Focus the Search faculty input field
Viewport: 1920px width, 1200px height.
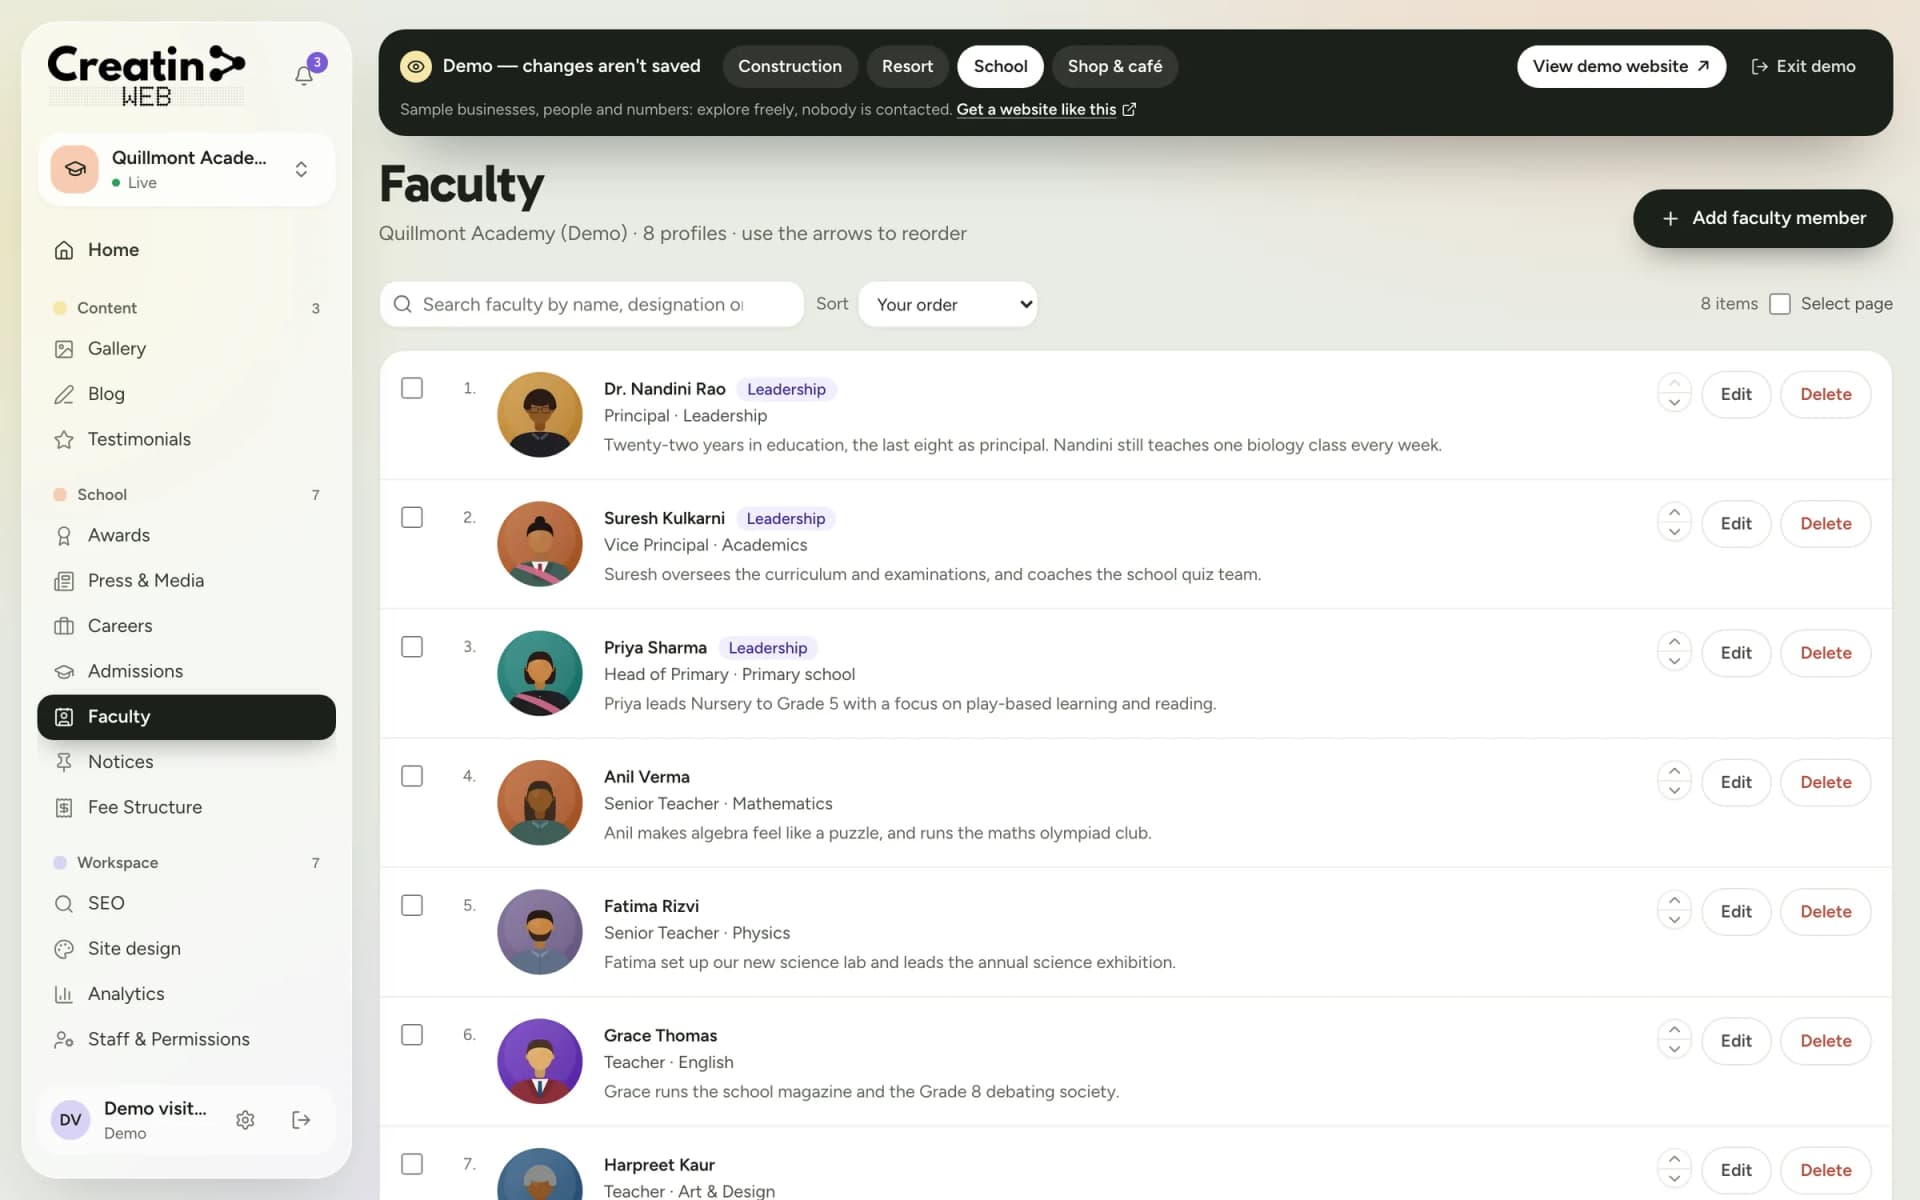[592, 304]
